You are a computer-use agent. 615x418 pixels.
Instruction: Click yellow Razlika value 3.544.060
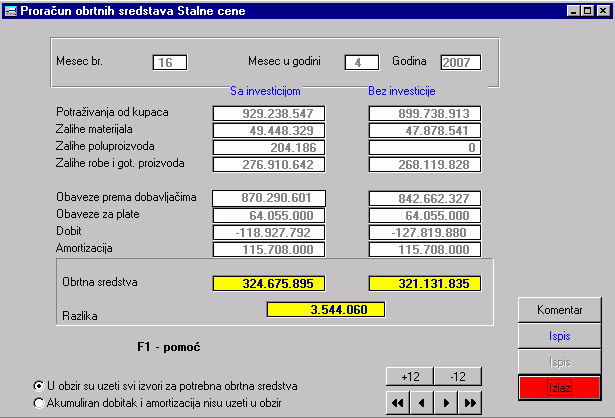click(326, 309)
